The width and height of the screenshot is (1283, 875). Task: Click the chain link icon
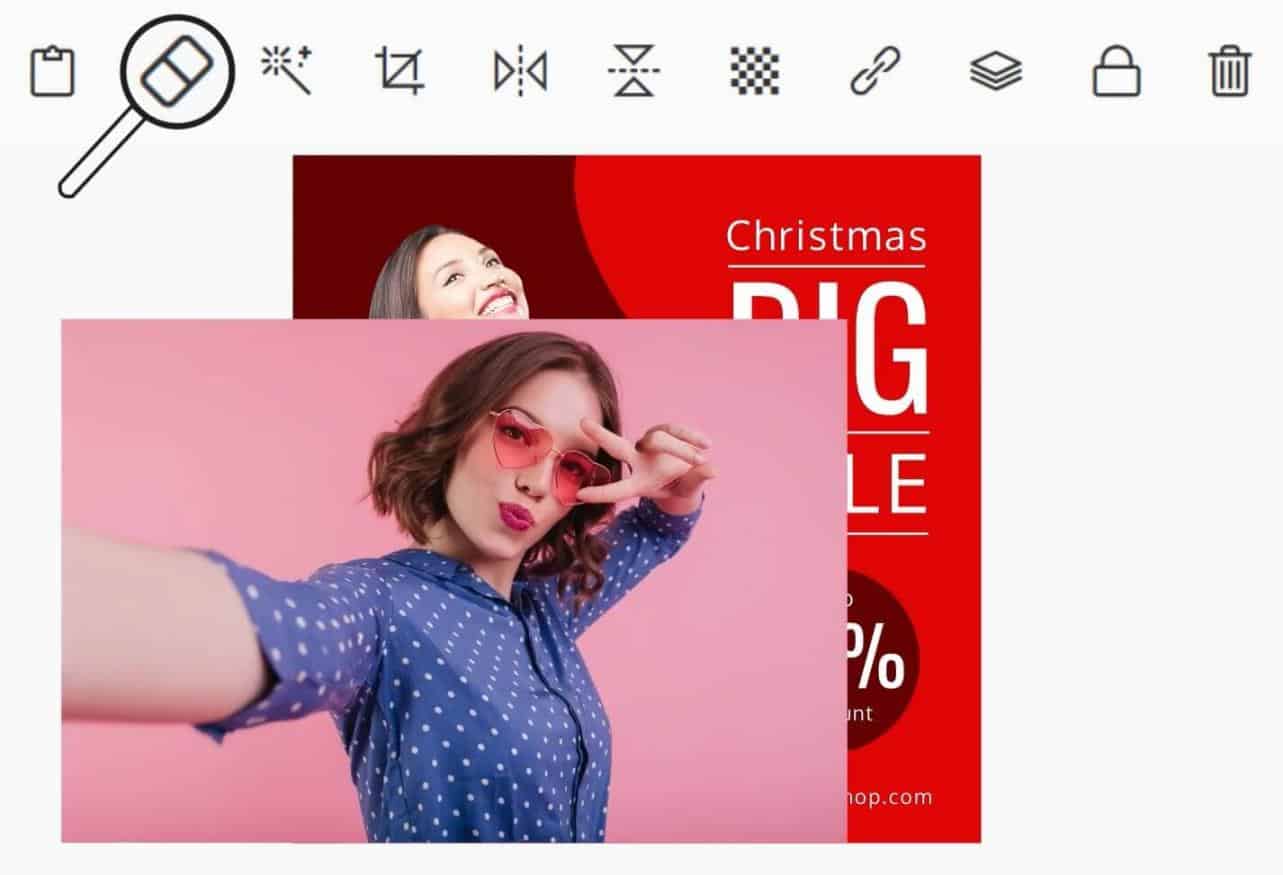click(x=875, y=71)
